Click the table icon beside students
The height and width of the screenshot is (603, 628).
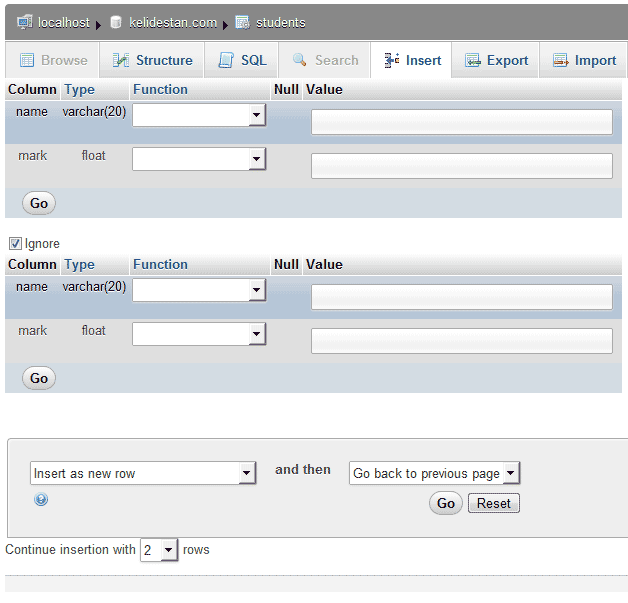[x=242, y=22]
